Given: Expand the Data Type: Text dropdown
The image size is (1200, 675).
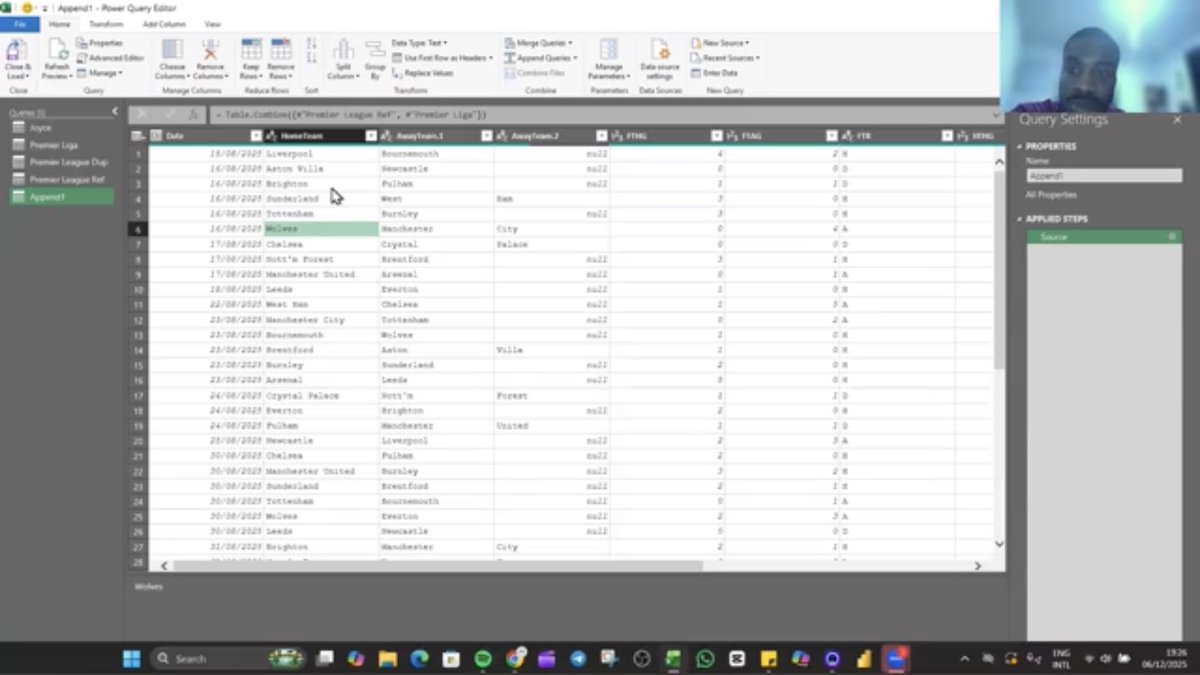Looking at the screenshot, I should [x=419, y=43].
